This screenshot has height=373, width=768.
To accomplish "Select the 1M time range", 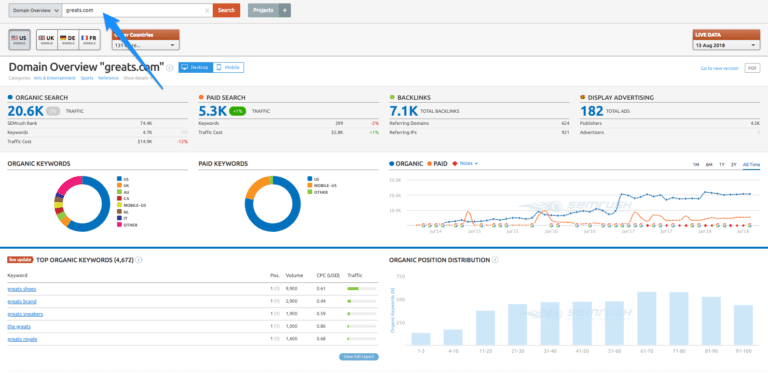I will [x=696, y=164].
